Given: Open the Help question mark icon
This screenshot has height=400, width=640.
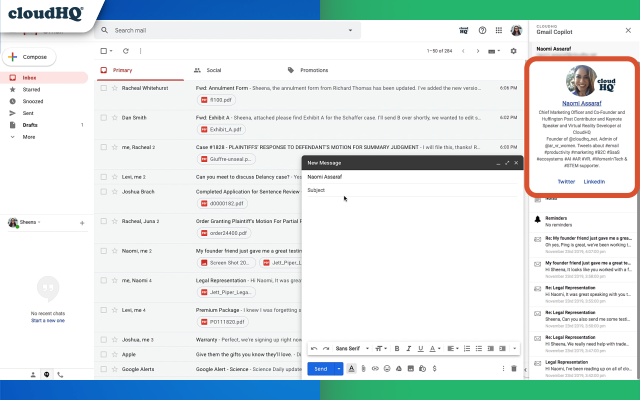Looking at the screenshot, I should click(x=482, y=30).
